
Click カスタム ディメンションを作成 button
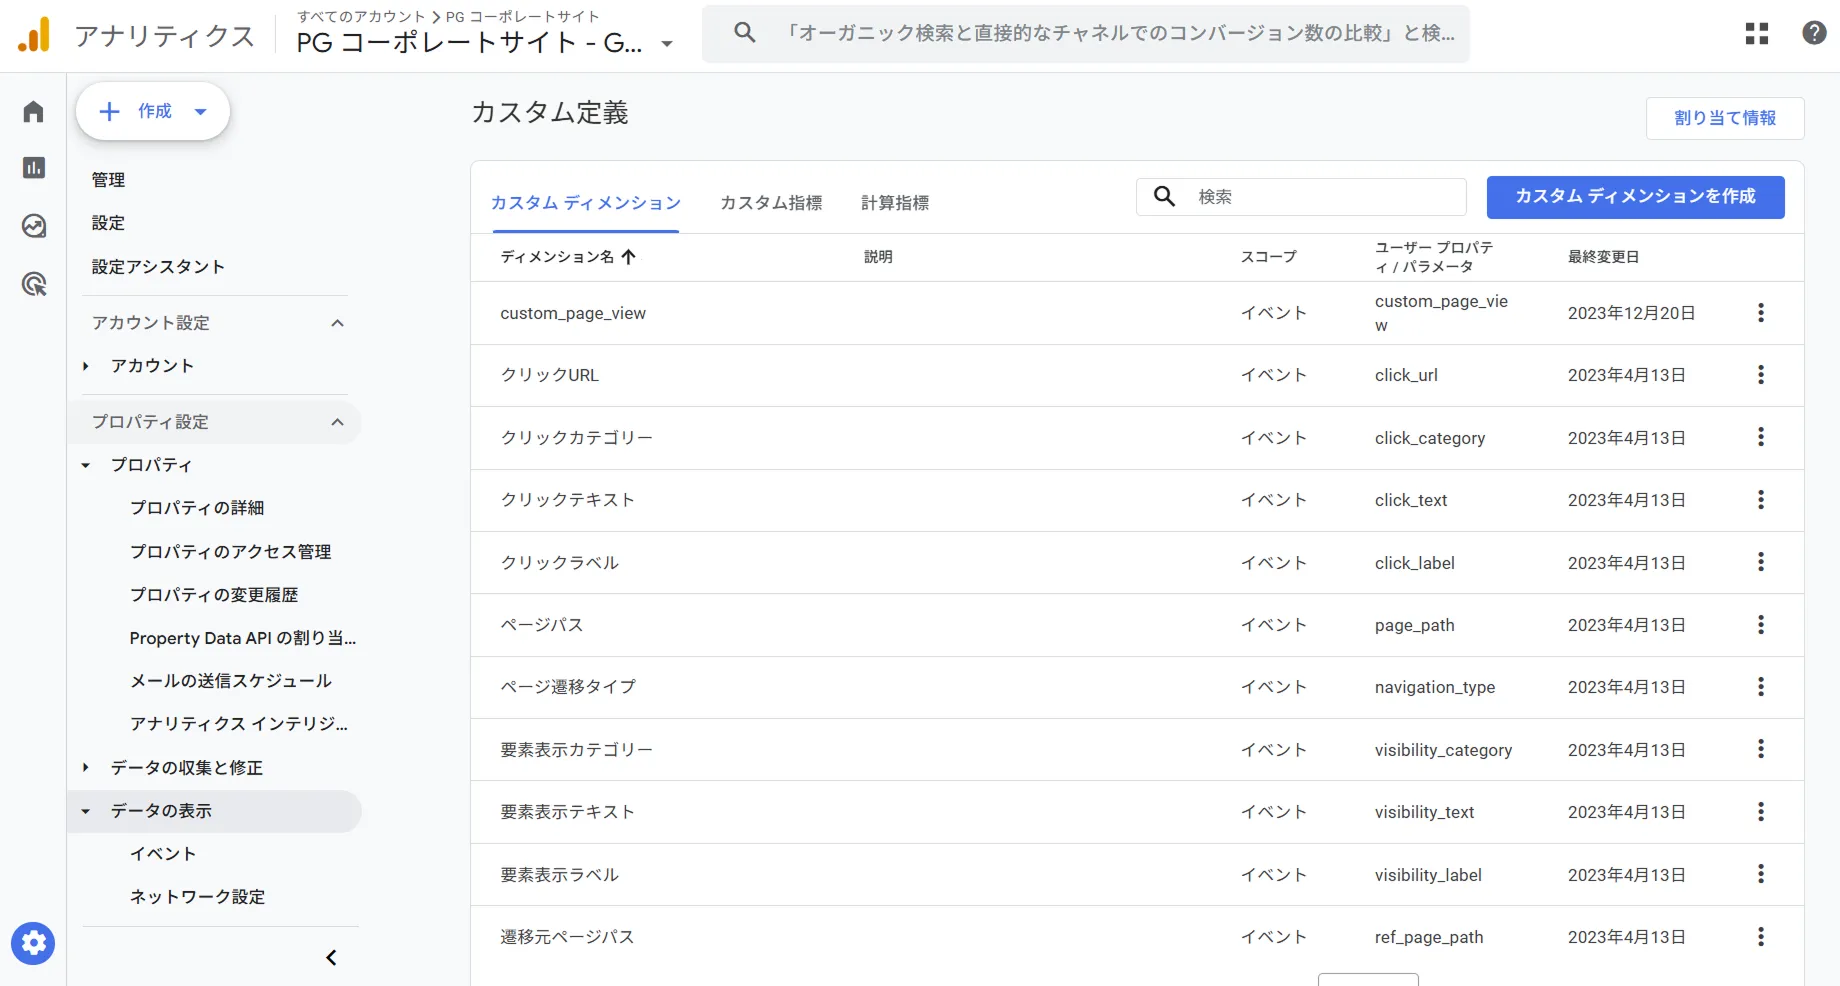click(x=1635, y=197)
